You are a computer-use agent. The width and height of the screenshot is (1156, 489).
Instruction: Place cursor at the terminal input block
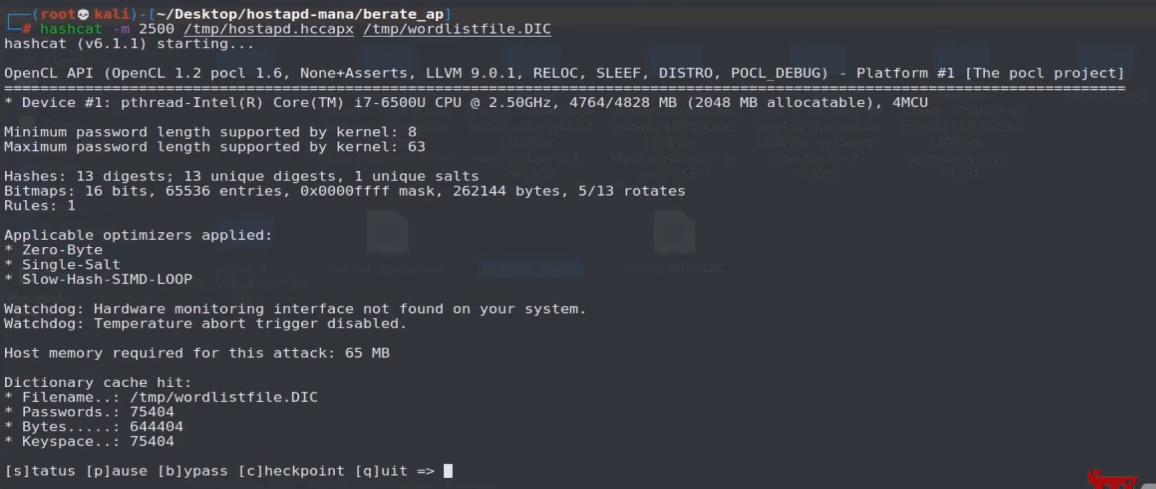click(448, 470)
